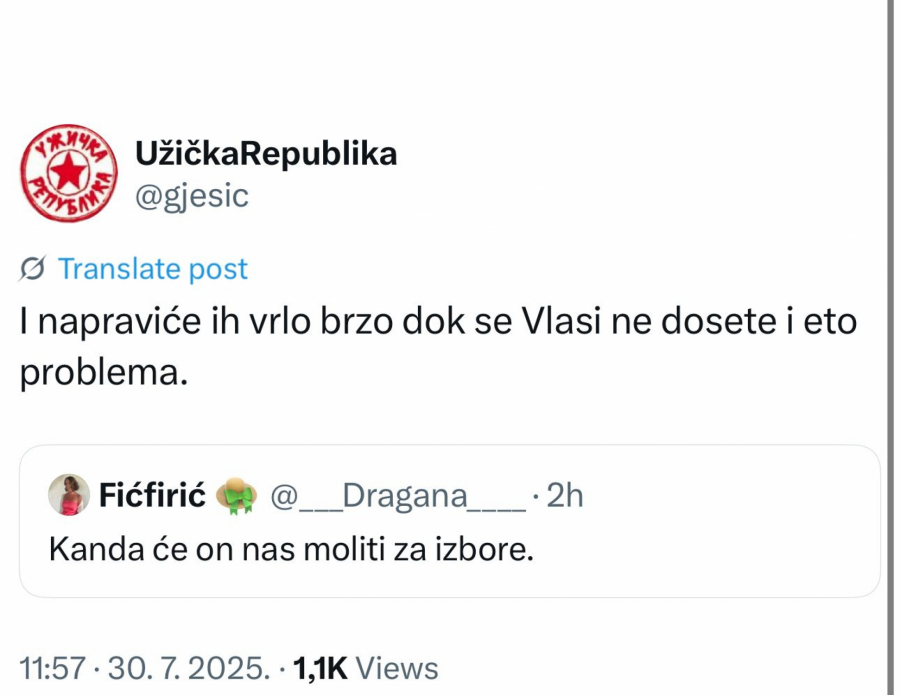Click the UžičkaRepublika display name
The width and height of the screenshot is (900, 695).
[265, 153]
